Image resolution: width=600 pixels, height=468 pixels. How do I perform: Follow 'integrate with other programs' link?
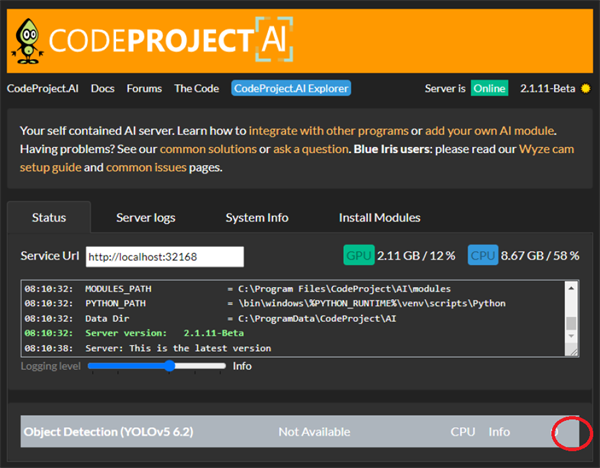point(329,131)
